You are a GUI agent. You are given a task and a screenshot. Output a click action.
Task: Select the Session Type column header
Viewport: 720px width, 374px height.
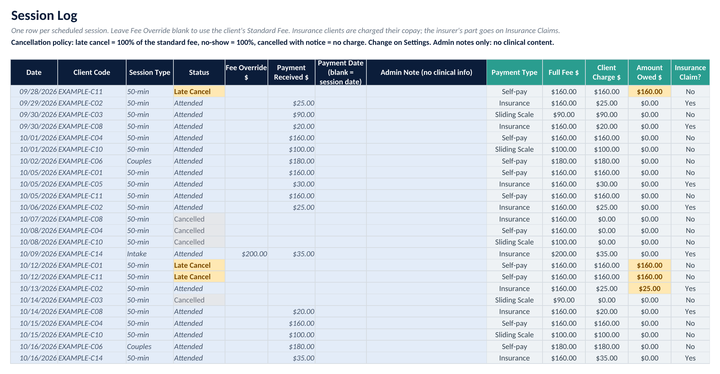150,72
